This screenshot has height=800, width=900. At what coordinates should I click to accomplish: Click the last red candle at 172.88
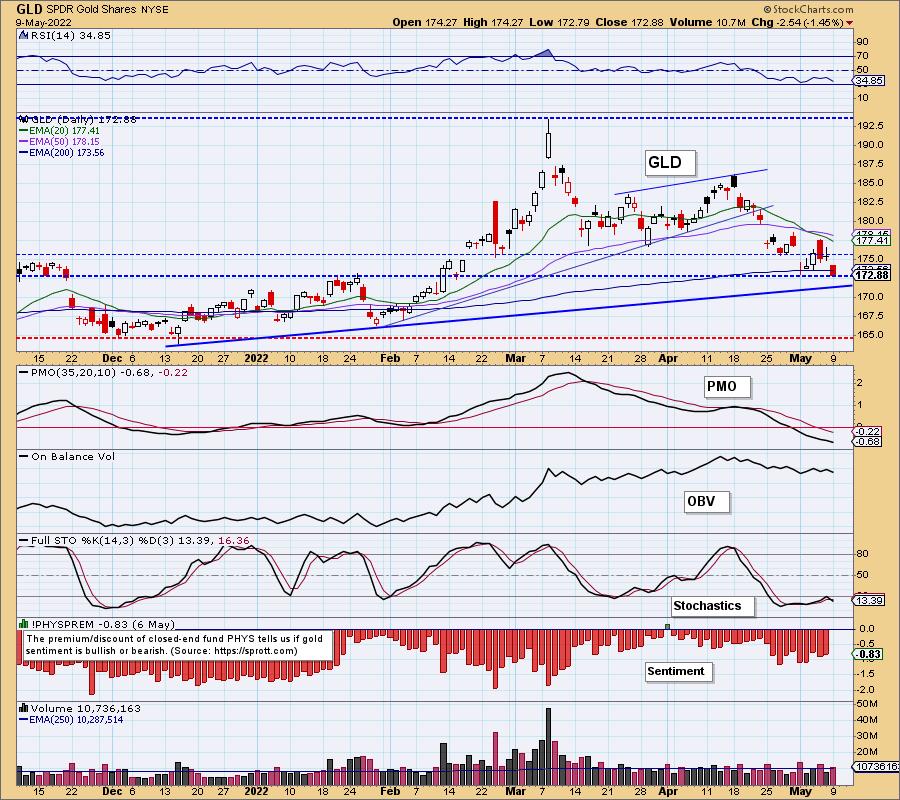[x=833, y=270]
